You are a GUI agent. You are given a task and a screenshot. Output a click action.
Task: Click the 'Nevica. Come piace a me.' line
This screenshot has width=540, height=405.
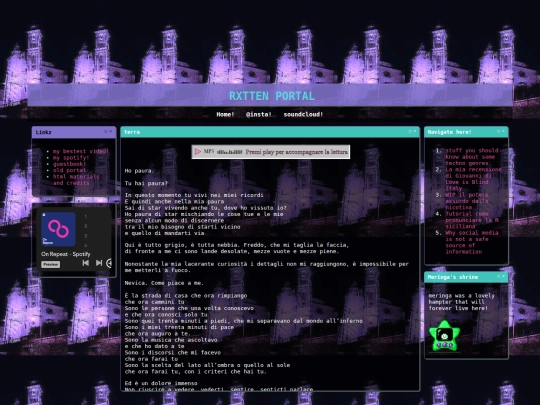pyautogui.click(x=164, y=283)
